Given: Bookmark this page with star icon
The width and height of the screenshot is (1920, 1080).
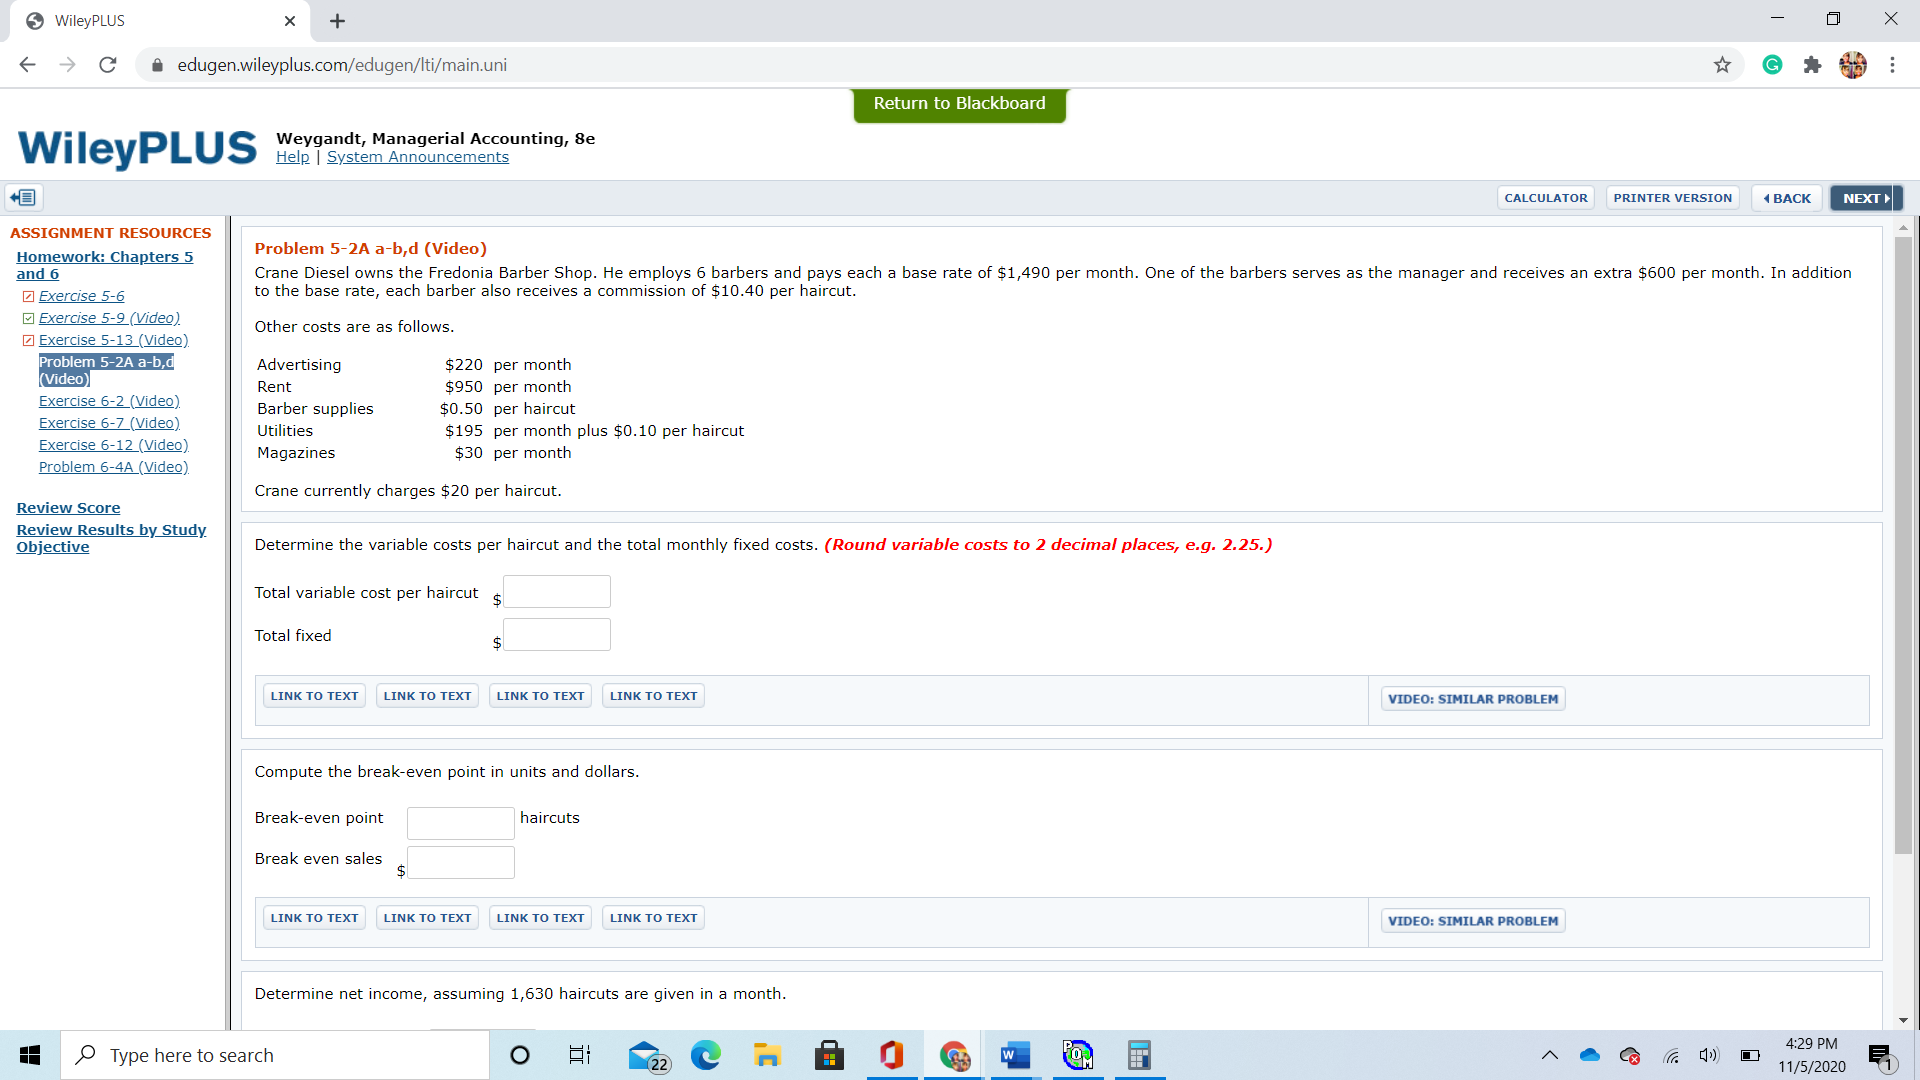Looking at the screenshot, I should pyautogui.click(x=1722, y=65).
